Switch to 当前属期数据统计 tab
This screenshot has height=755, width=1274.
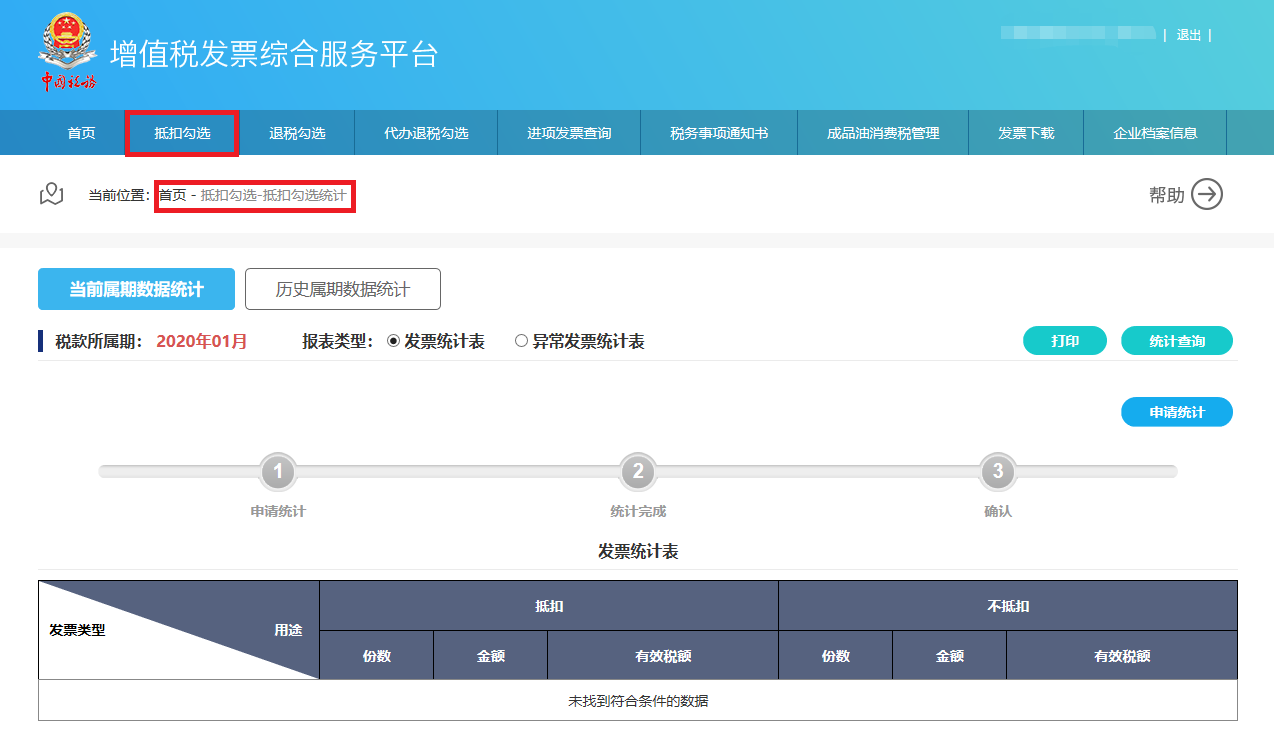click(136, 289)
